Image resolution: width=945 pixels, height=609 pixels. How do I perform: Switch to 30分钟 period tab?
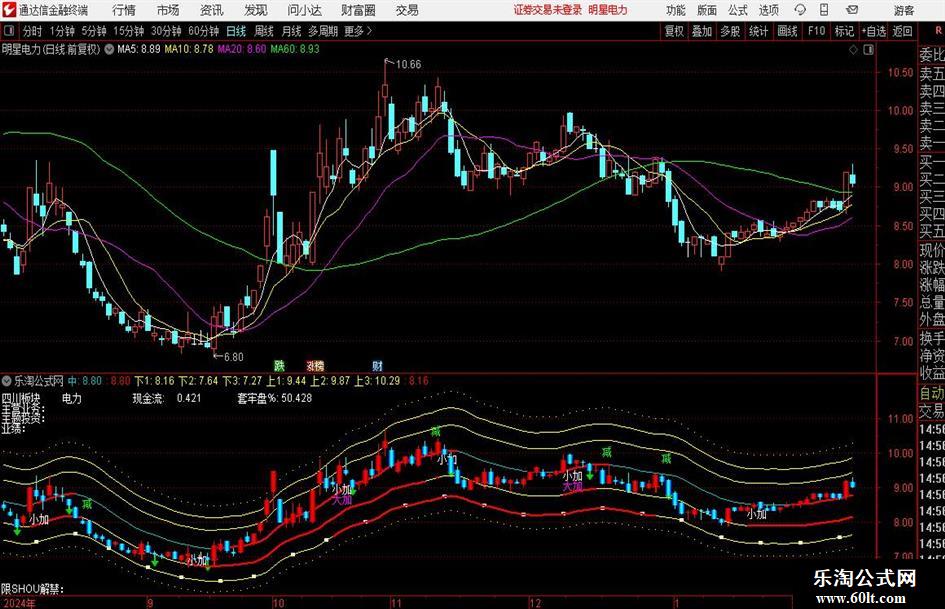pos(166,31)
